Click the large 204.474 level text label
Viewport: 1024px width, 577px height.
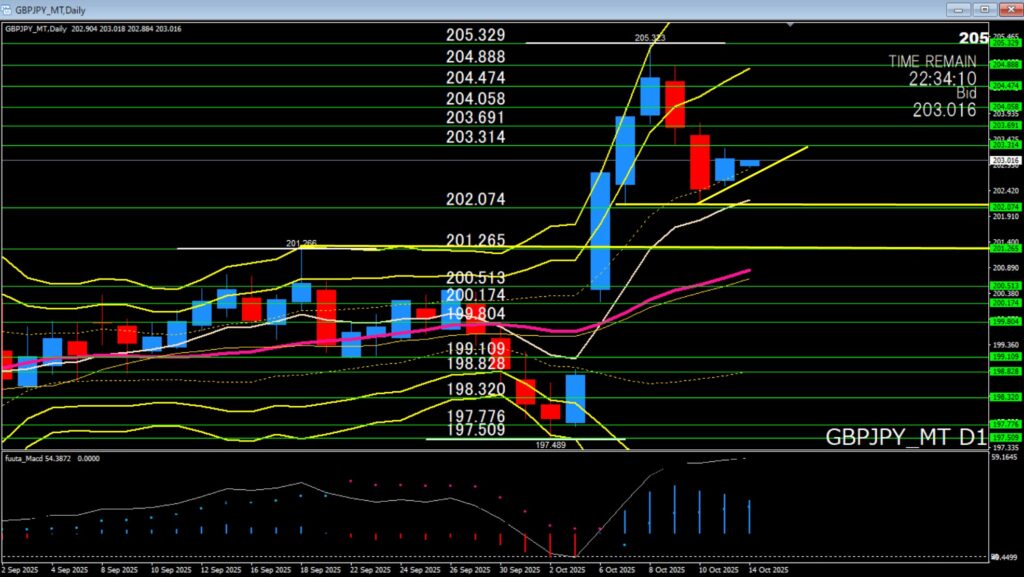click(475, 78)
